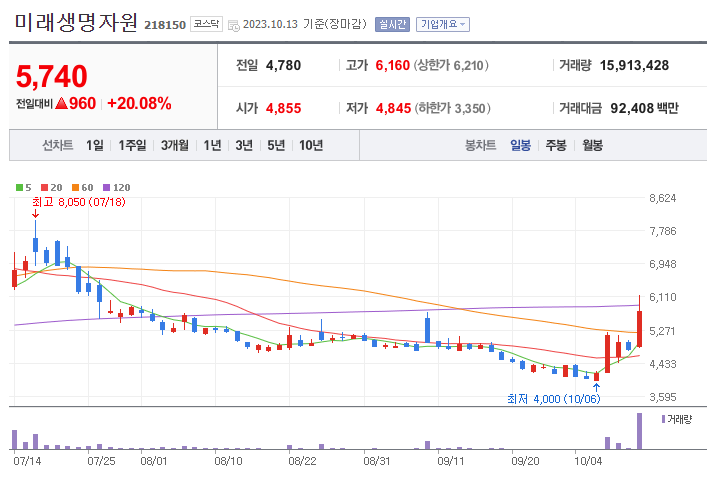The width and height of the screenshot is (707, 487).
Task: Click the 8,624 price axis label
Action: (663, 198)
